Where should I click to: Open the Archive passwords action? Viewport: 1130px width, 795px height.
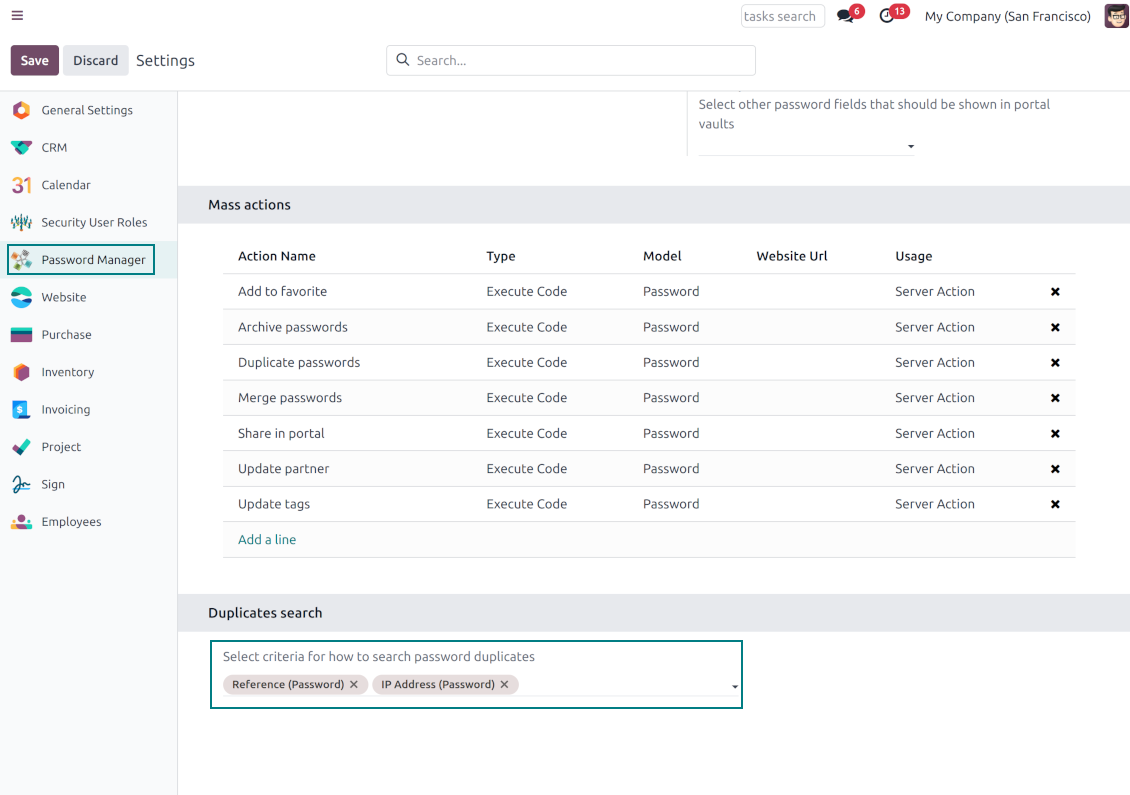[293, 327]
